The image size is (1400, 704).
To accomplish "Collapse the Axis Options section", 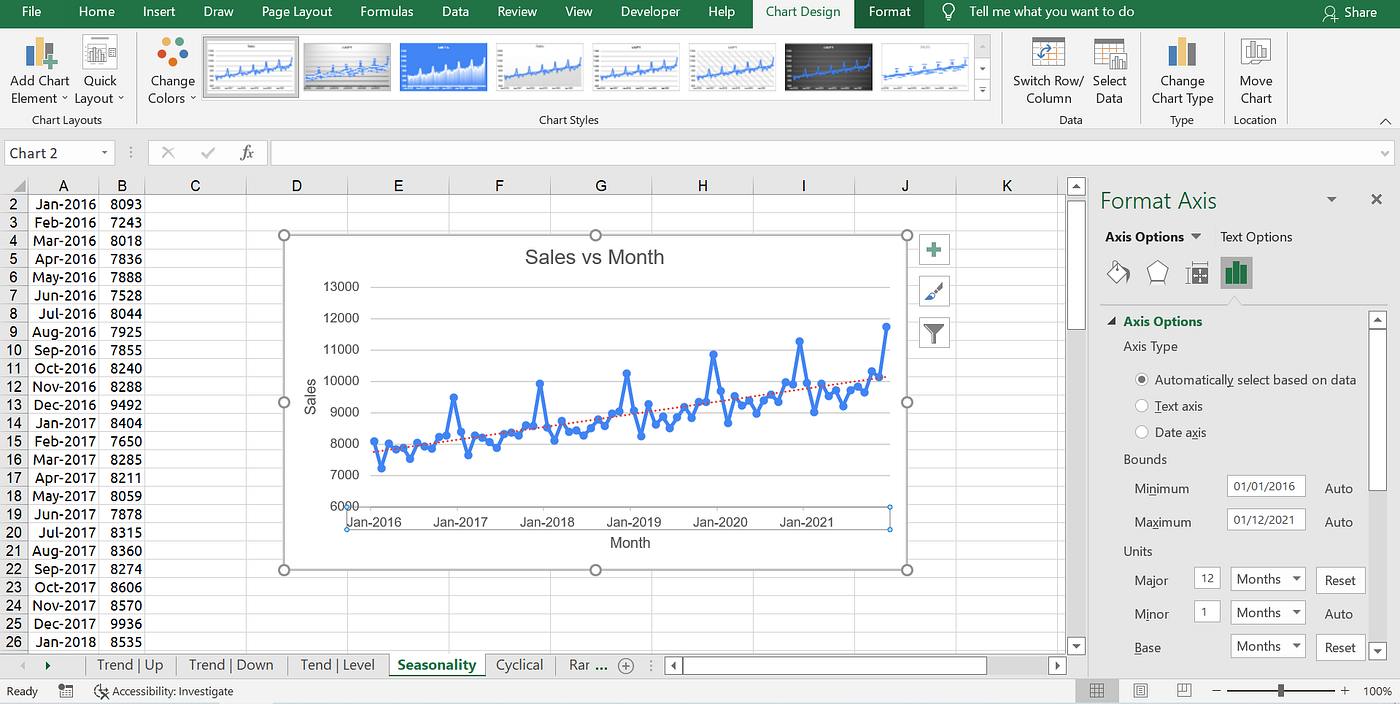I will click(1111, 321).
